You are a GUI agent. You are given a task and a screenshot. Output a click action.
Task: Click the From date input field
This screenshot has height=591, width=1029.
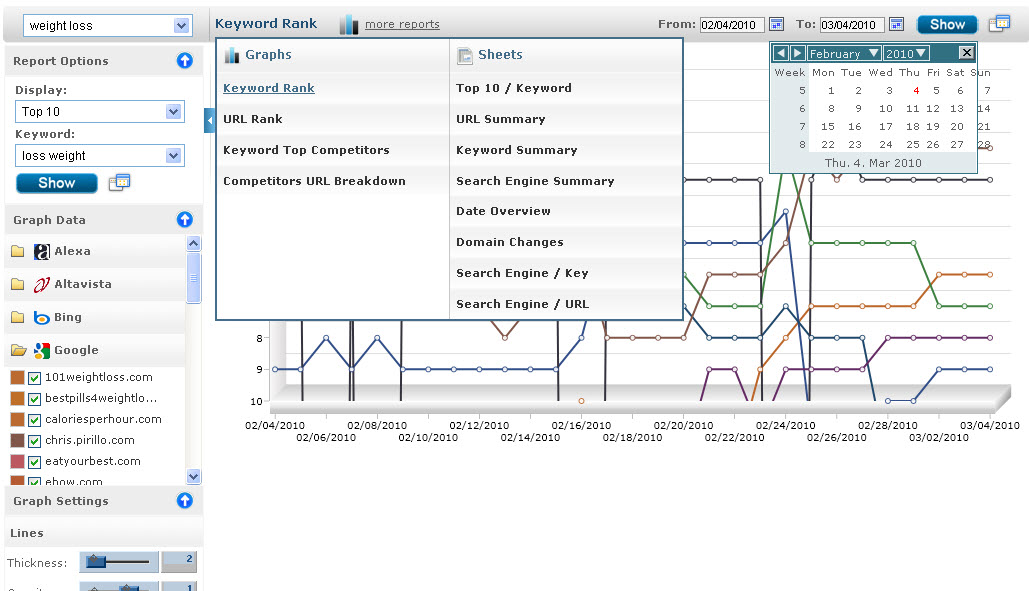pyautogui.click(x=731, y=25)
